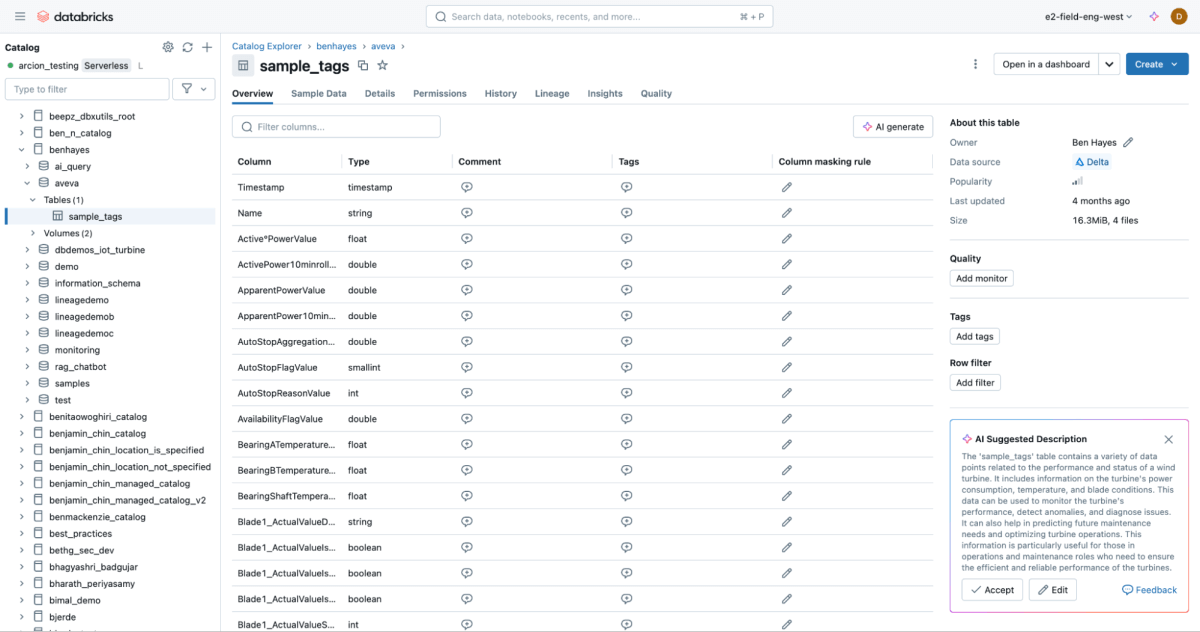Open the Lineage tab
The height and width of the screenshot is (632, 1200).
point(552,93)
